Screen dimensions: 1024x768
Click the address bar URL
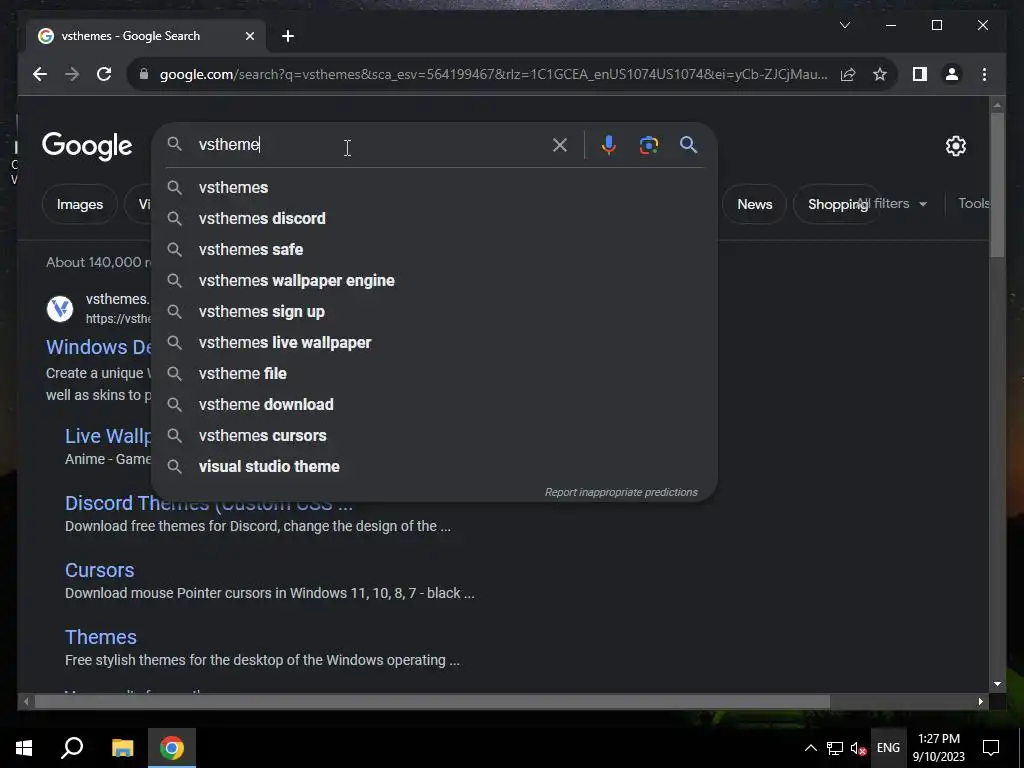(x=493, y=74)
